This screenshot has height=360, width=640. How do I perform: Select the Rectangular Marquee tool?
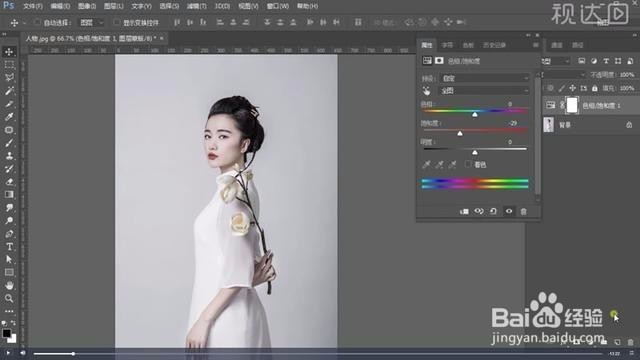click(x=9, y=65)
